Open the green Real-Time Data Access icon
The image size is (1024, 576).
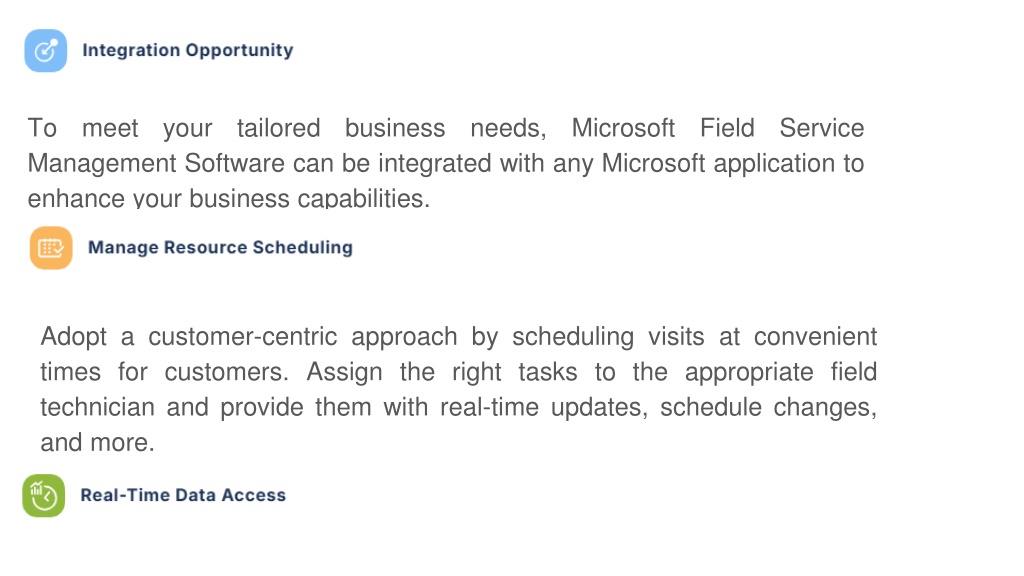click(x=44, y=496)
